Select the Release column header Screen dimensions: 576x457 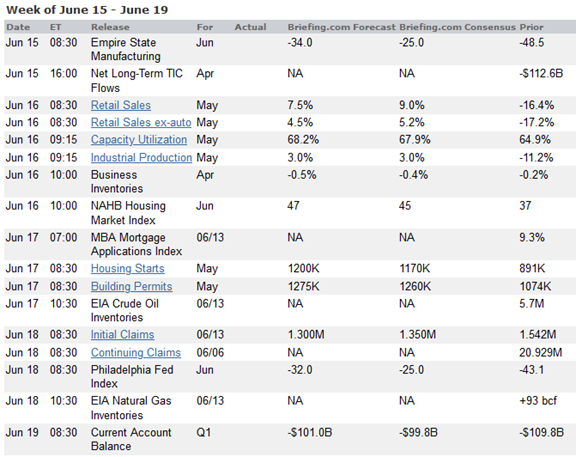pos(110,27)
